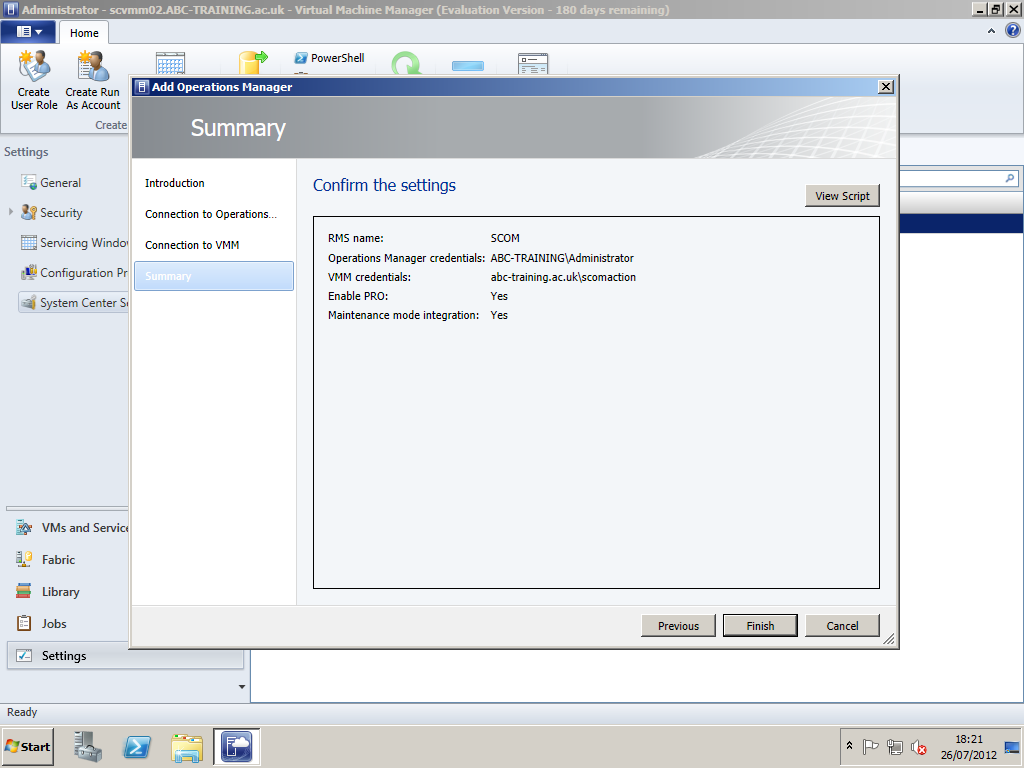Click the System Center Settings icon

click(29, 302)
